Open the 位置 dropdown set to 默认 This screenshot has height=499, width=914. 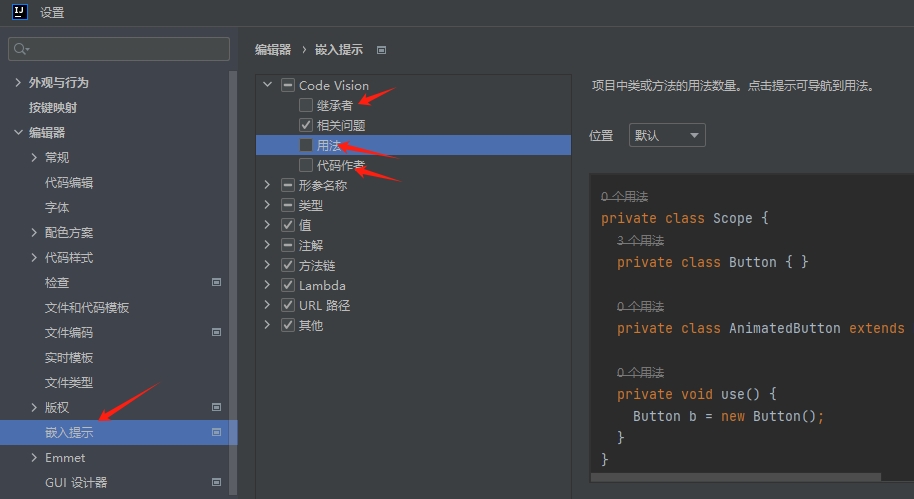(667, 135)
